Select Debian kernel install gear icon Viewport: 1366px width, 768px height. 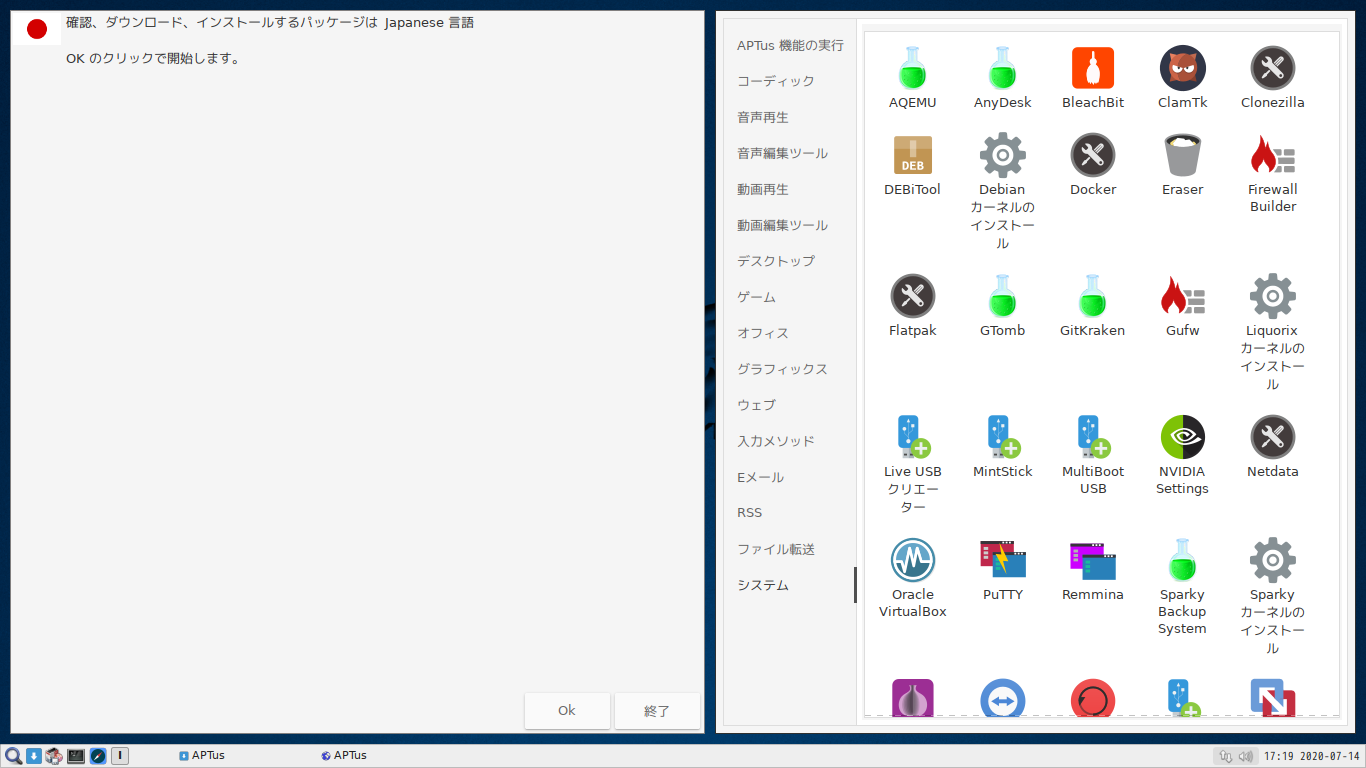click(1002, 155)
